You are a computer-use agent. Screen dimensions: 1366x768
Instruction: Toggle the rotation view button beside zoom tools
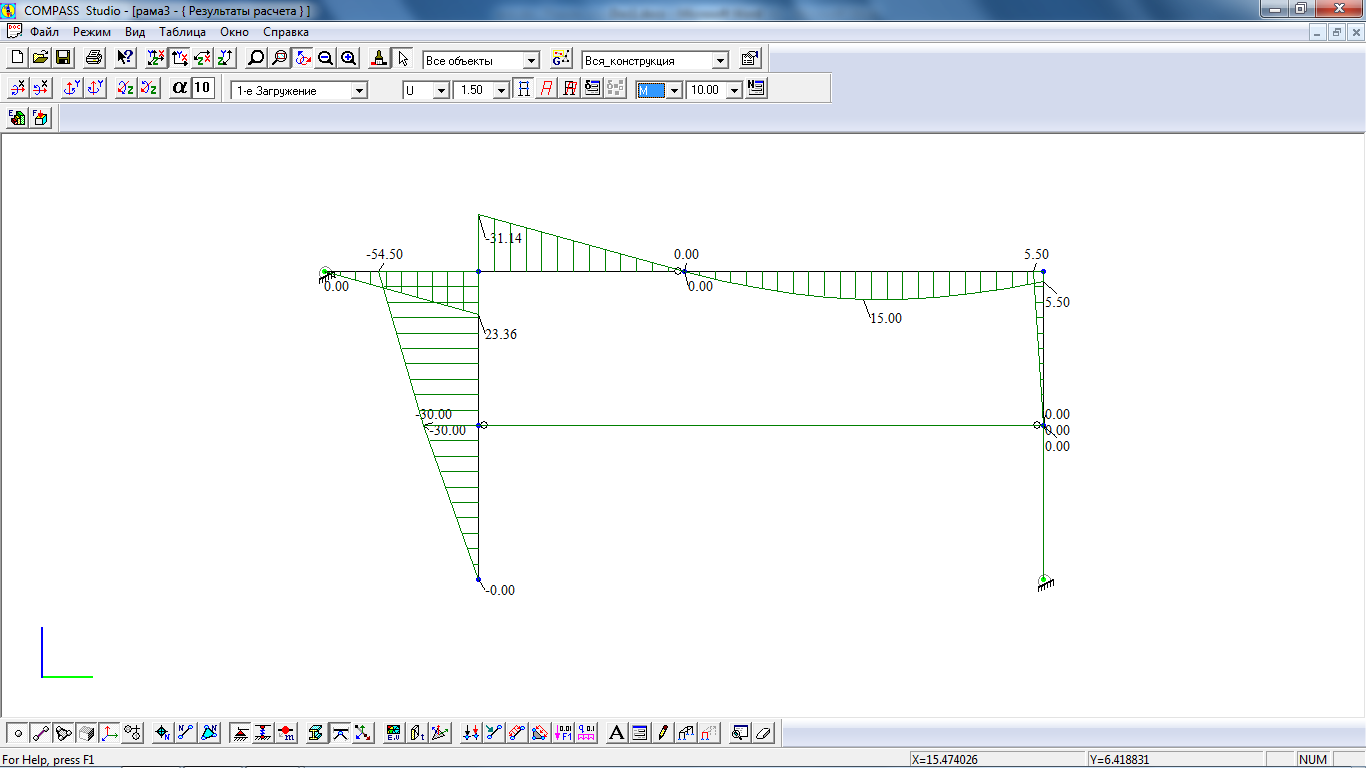pyautogui.click(x=303, y=58)
